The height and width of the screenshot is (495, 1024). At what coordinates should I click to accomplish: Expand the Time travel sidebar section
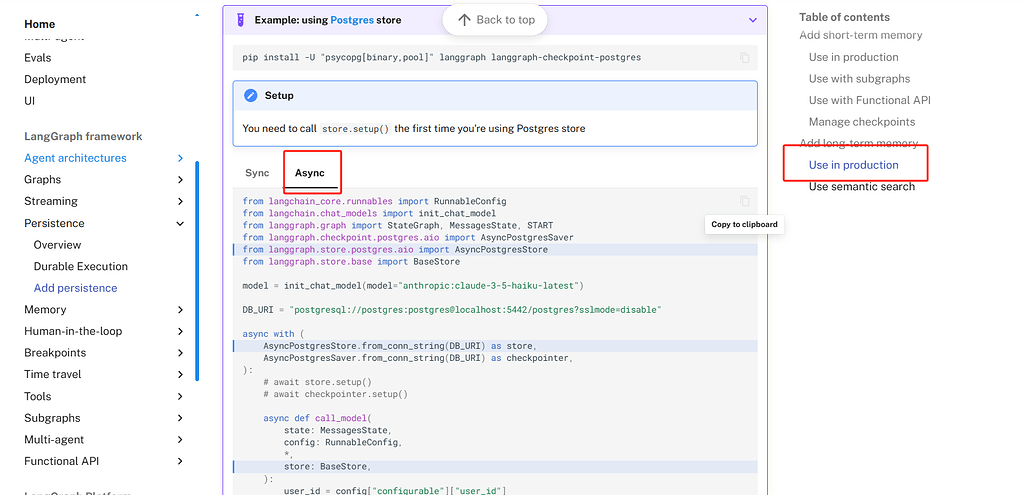pos(180,374)
